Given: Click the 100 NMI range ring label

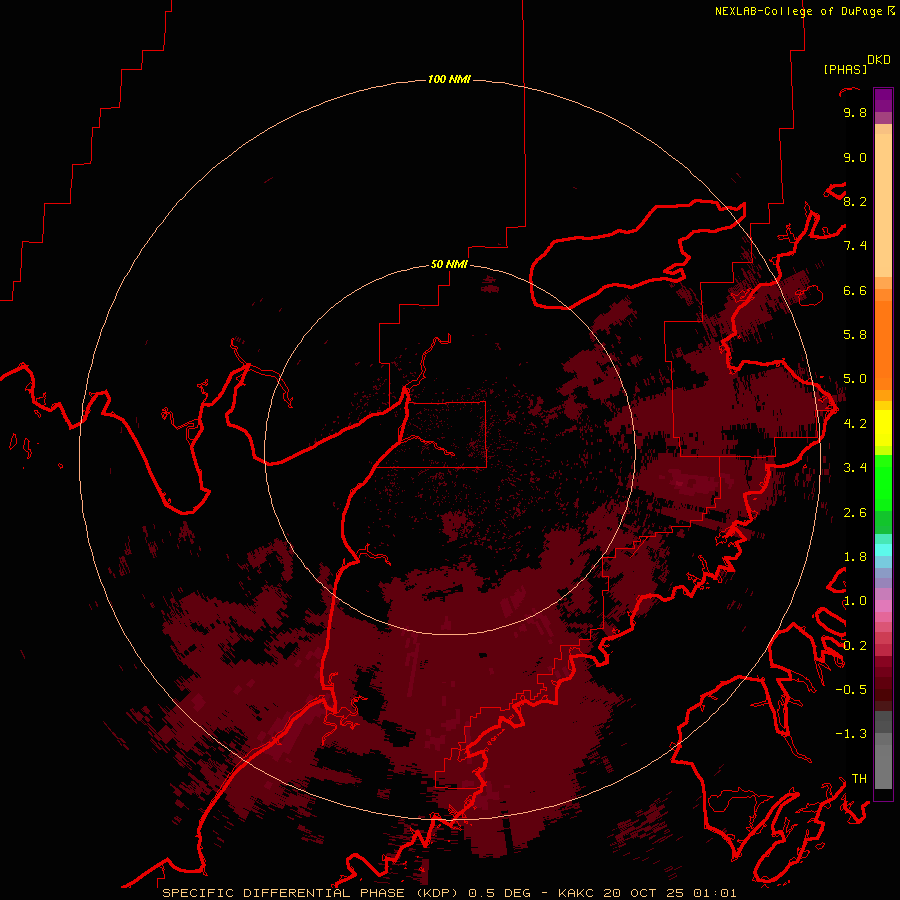Looking at the screenshot, I should [449, 79].
